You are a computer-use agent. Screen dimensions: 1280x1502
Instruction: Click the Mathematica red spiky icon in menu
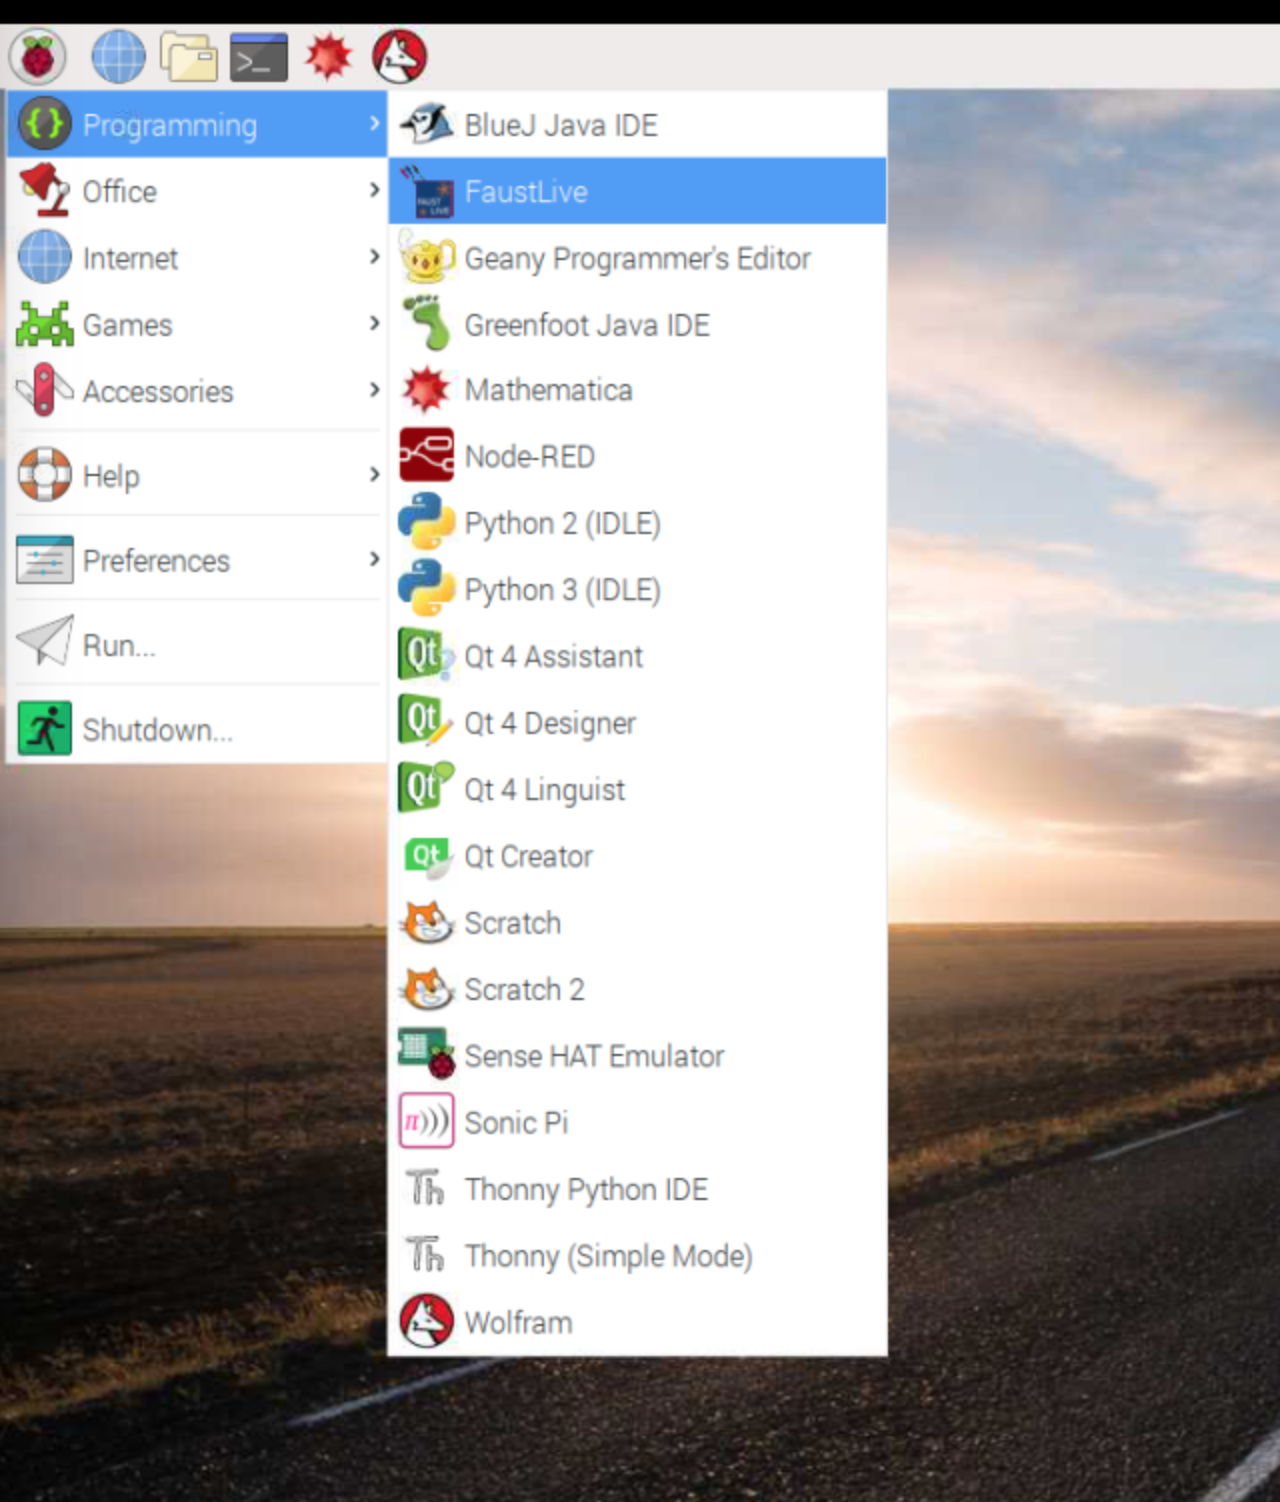427,390
